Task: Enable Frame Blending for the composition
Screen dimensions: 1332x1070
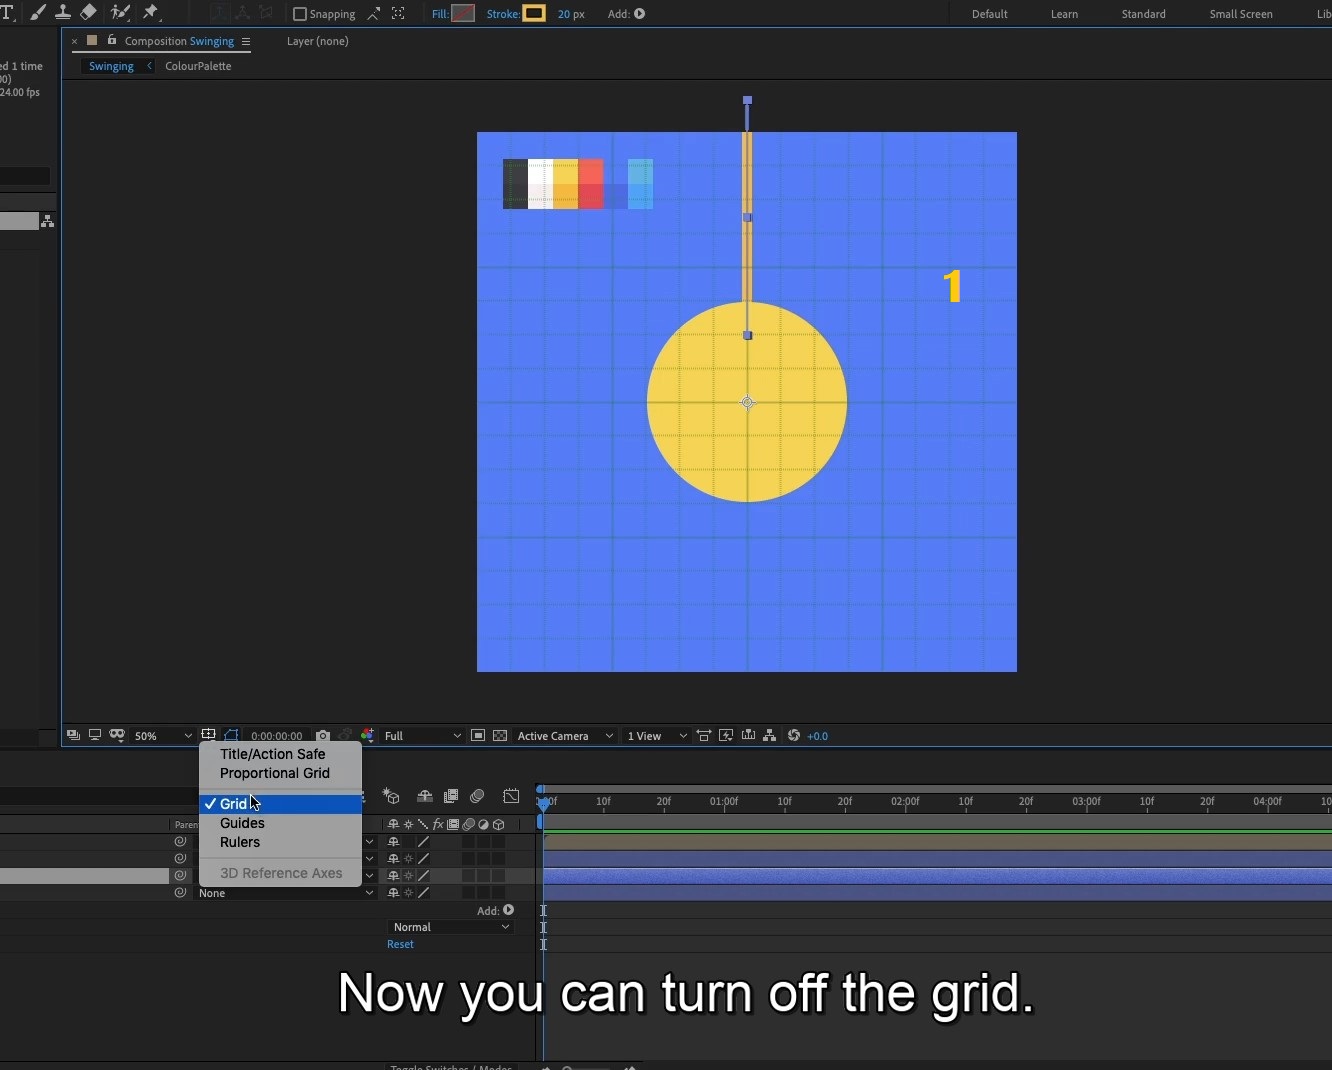Action: coord(450,796)
